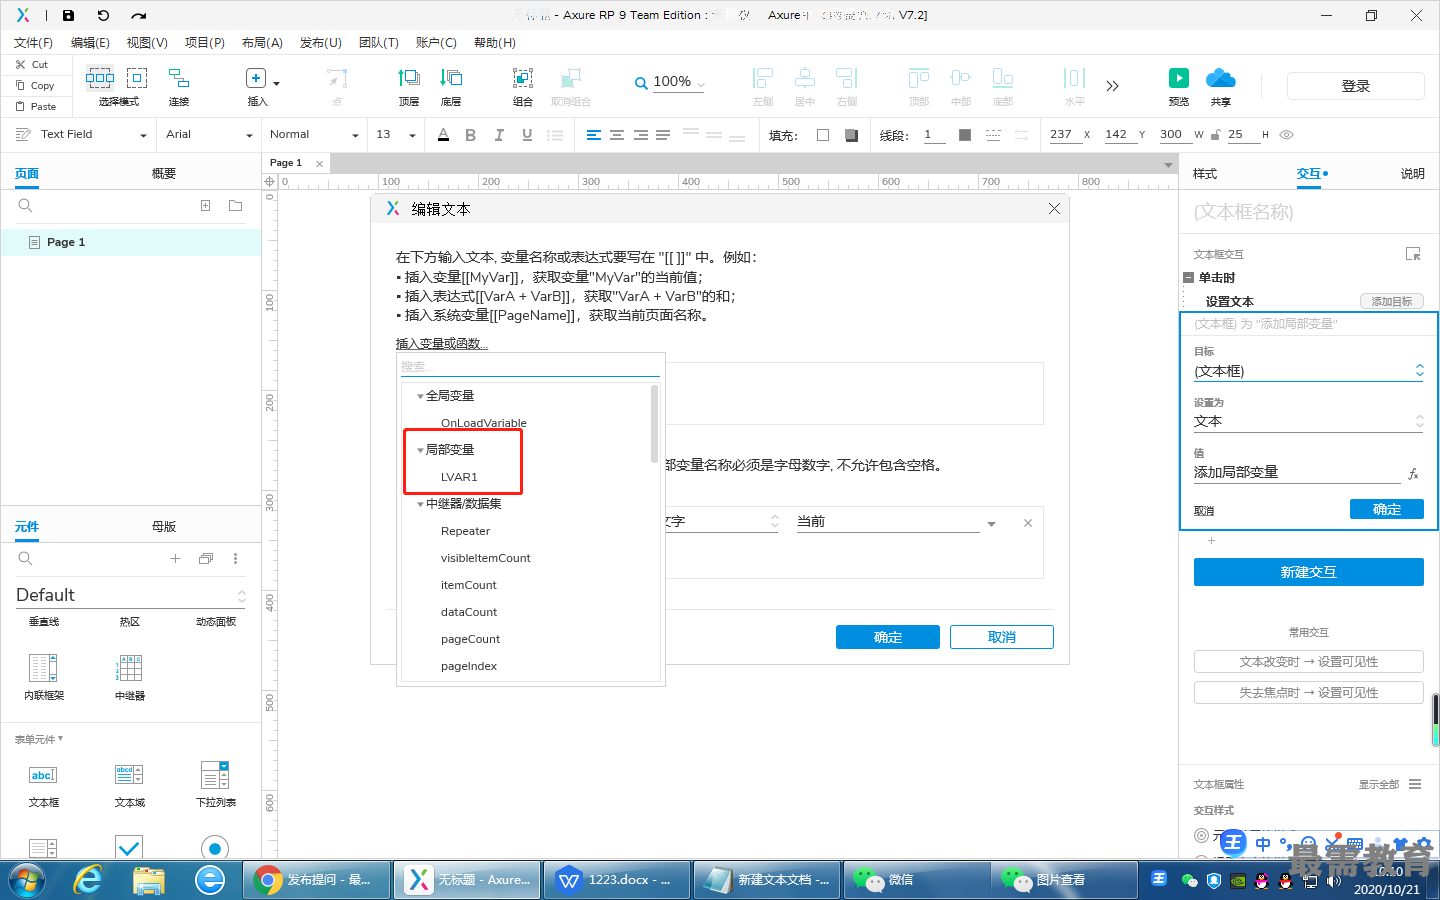Select the LVAR1 local variable

coord(459,477)
